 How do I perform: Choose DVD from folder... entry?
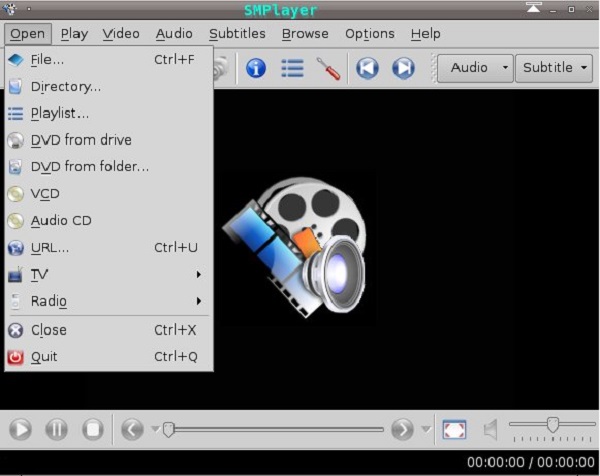coord(109,167)
